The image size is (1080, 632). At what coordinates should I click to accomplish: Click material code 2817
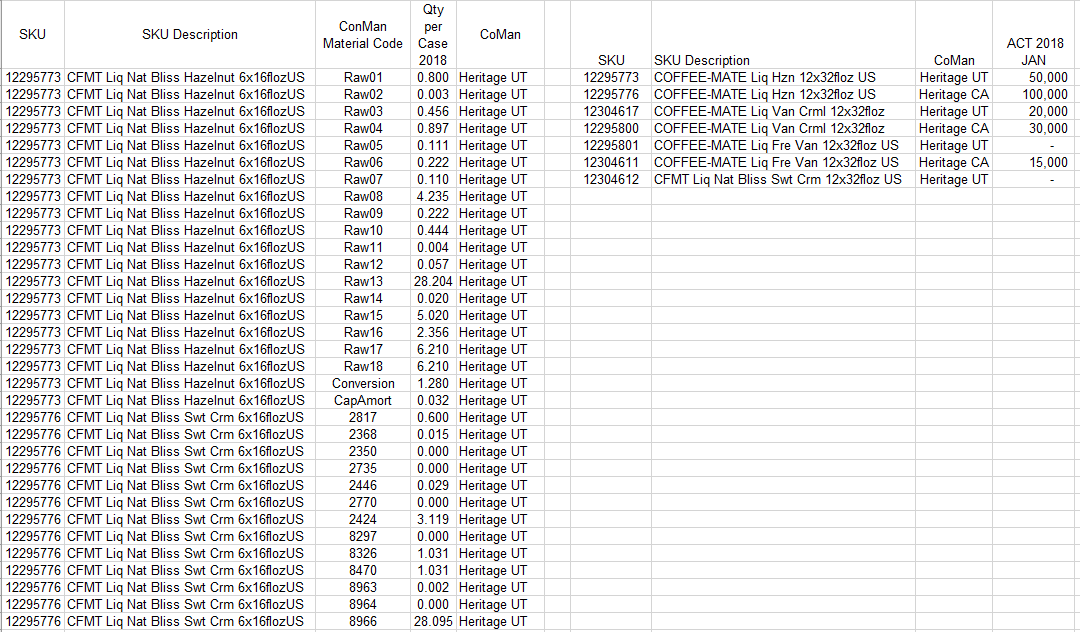pyautogui.click(x=363, y=417)
